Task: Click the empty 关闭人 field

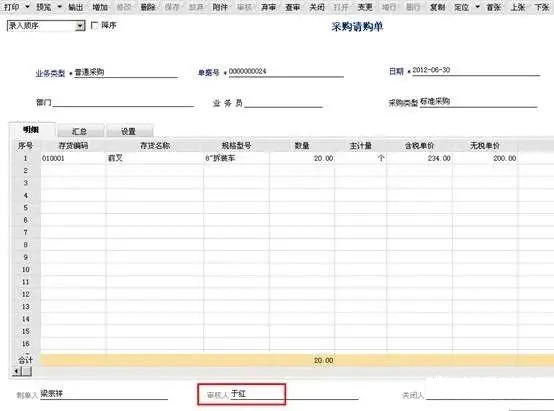Action: tap(489, 394)
